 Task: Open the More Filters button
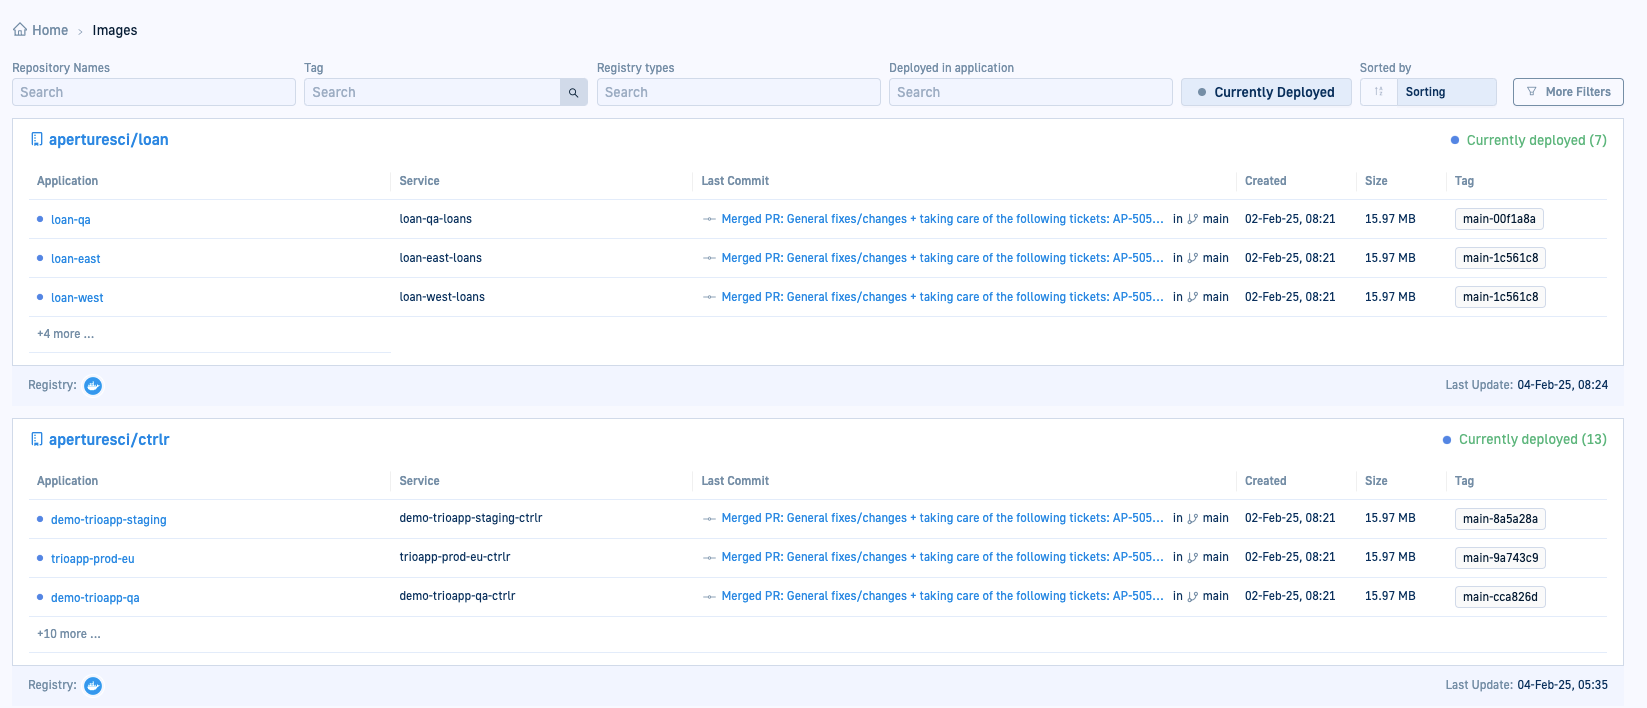pos(1567,92)
